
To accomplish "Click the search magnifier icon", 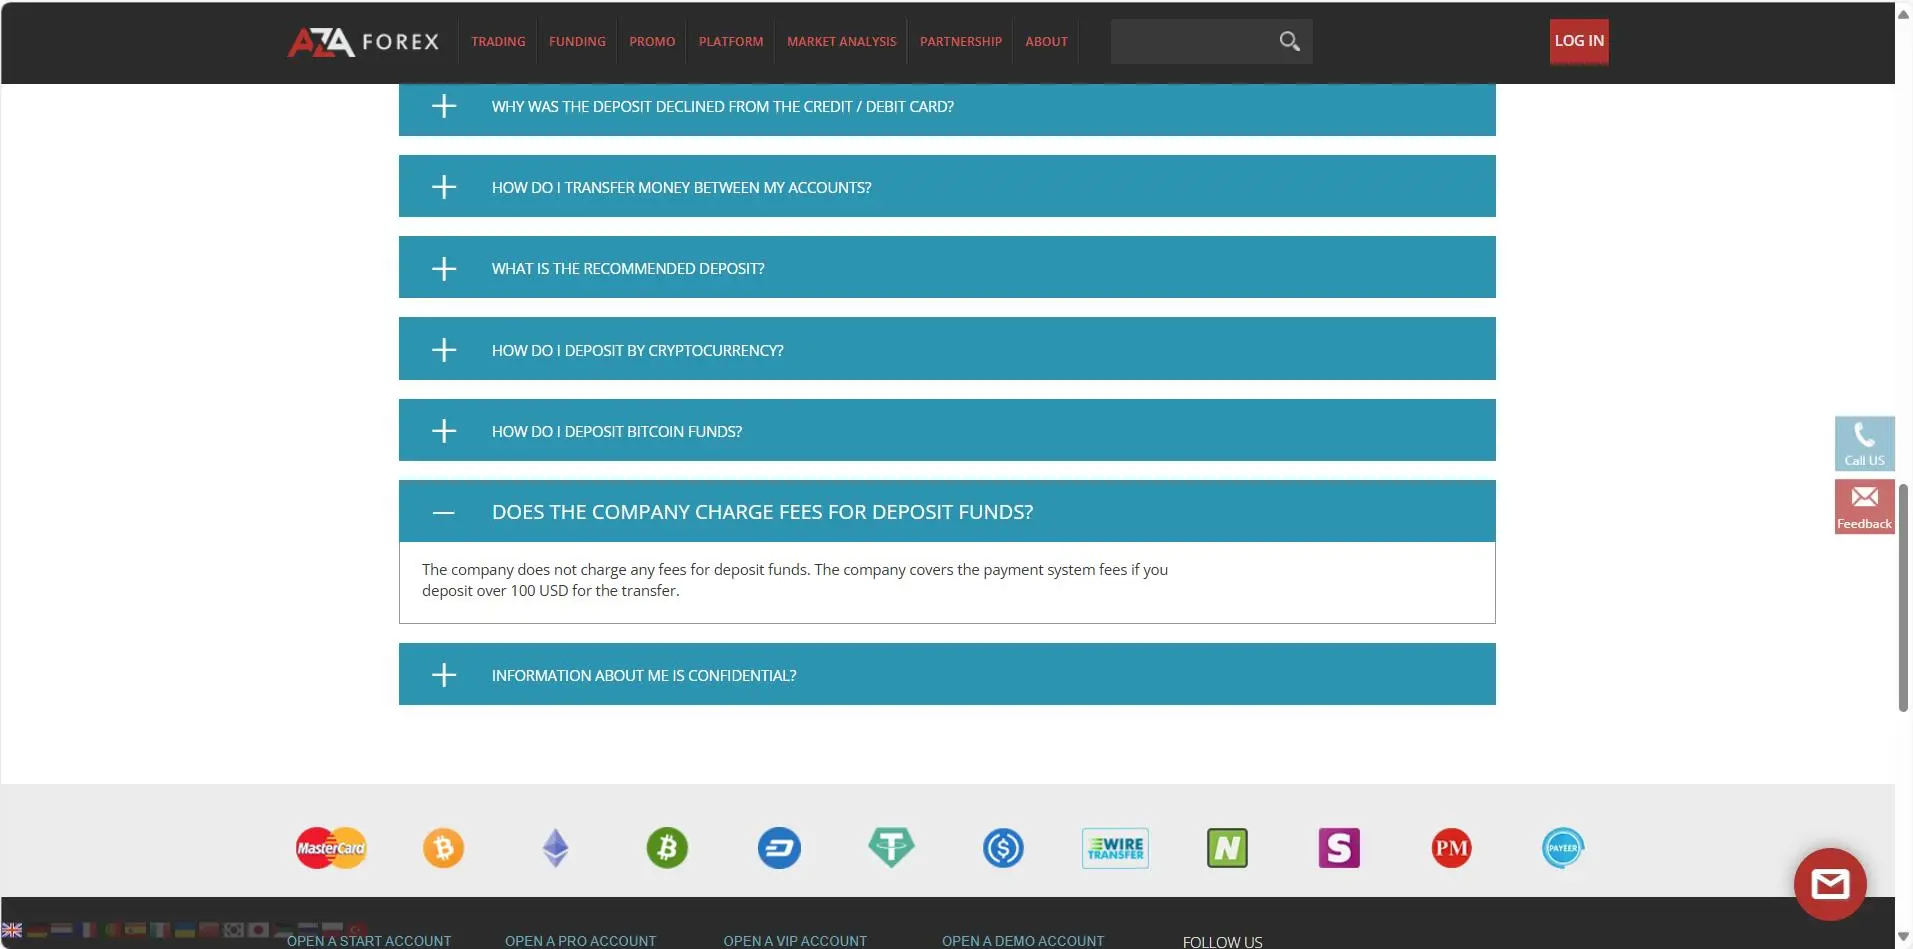I will pos(1289,41).
